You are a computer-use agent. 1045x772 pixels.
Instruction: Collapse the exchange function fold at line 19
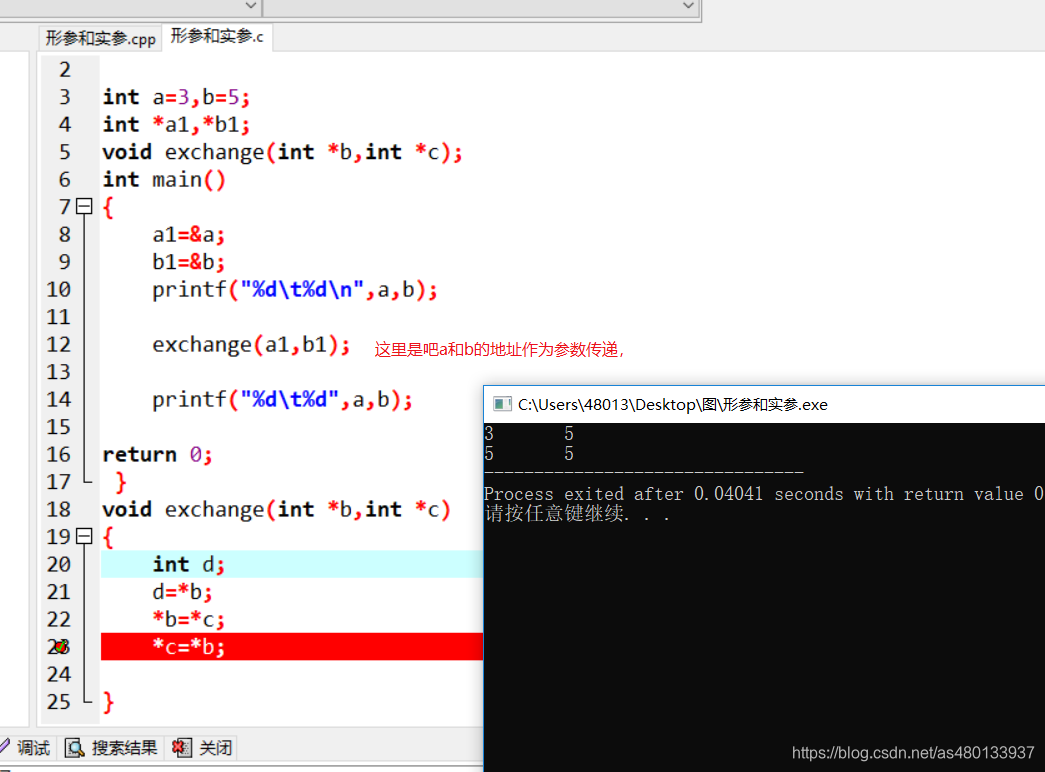coord(84,536)
